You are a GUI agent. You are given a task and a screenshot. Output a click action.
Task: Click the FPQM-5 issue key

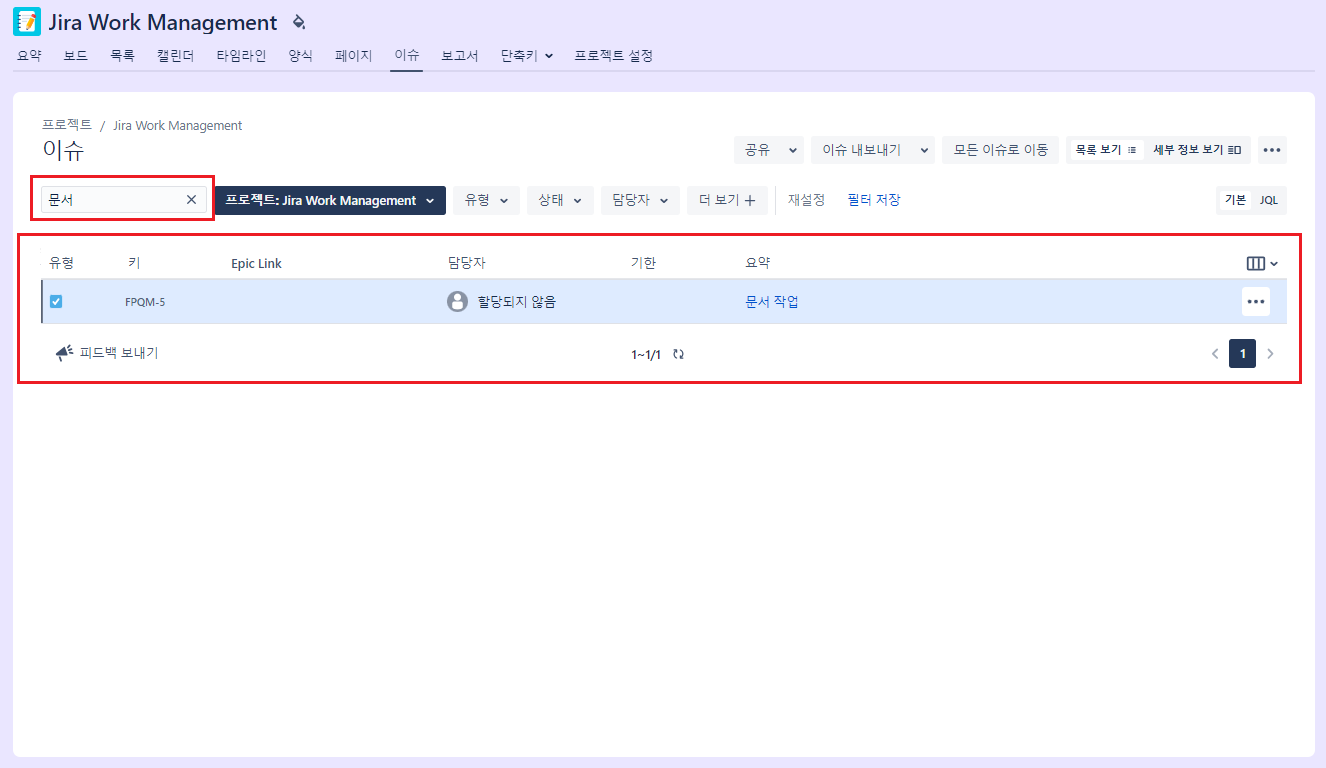[145, 302]
